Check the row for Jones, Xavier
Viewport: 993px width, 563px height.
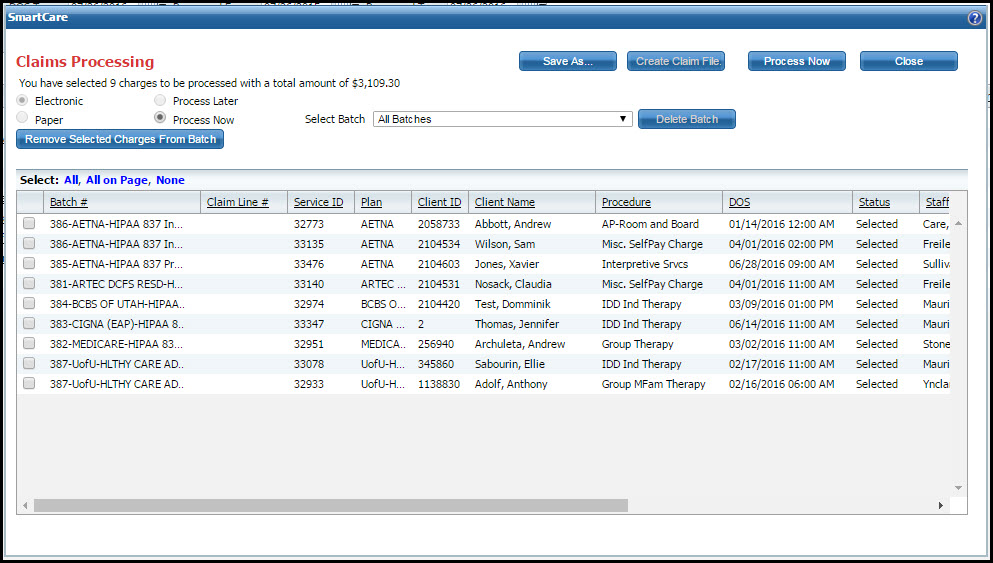[x=29, y=264]
